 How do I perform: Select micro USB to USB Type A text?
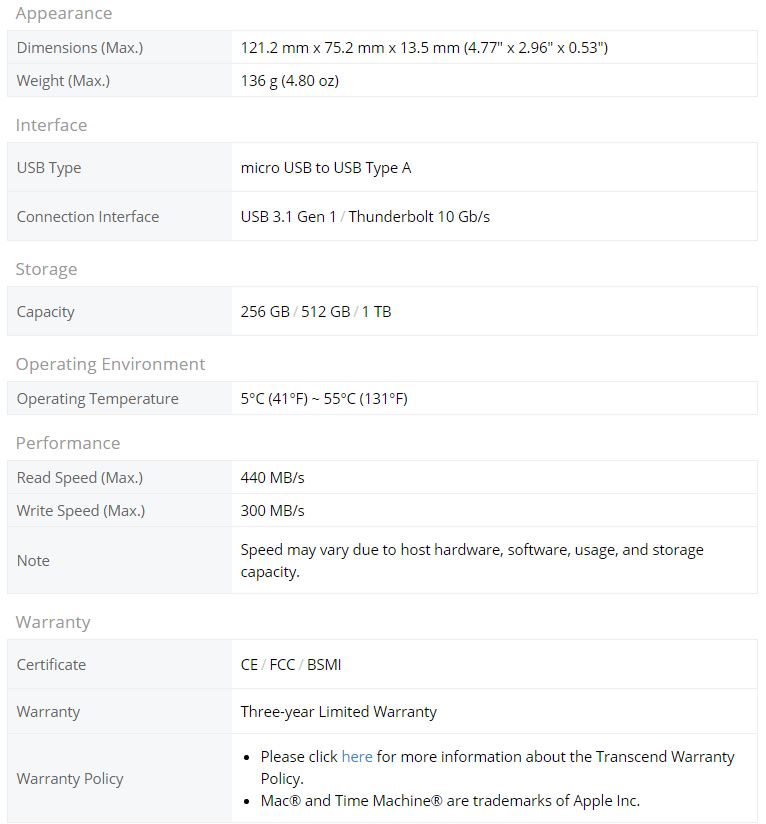point(326,168)
